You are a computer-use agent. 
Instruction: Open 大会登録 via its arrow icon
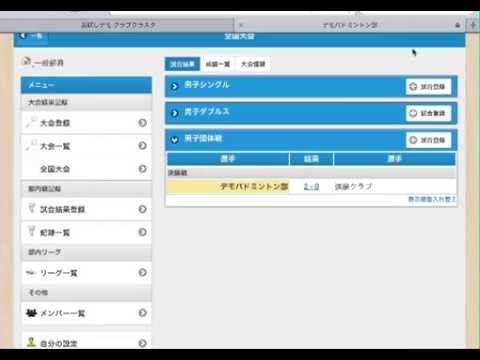pyautogui.click(x=142, y=123)
